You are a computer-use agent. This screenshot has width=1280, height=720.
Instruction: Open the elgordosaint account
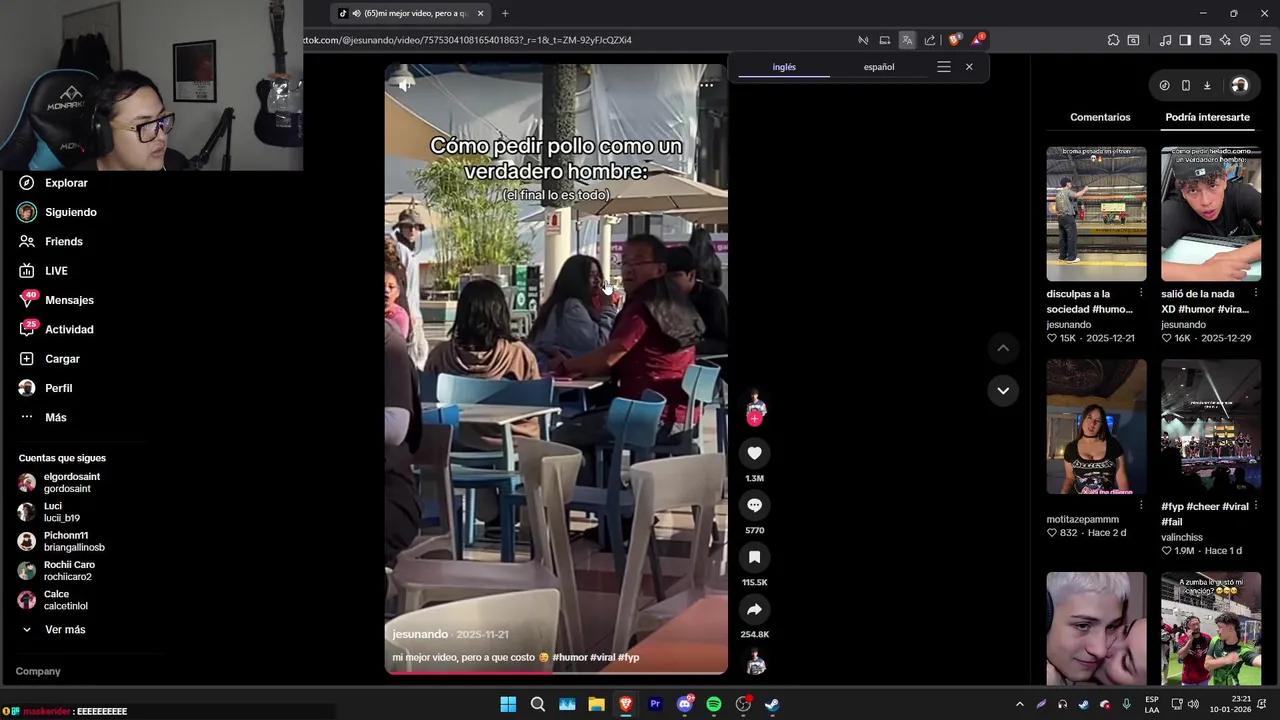tap(60, 483)
